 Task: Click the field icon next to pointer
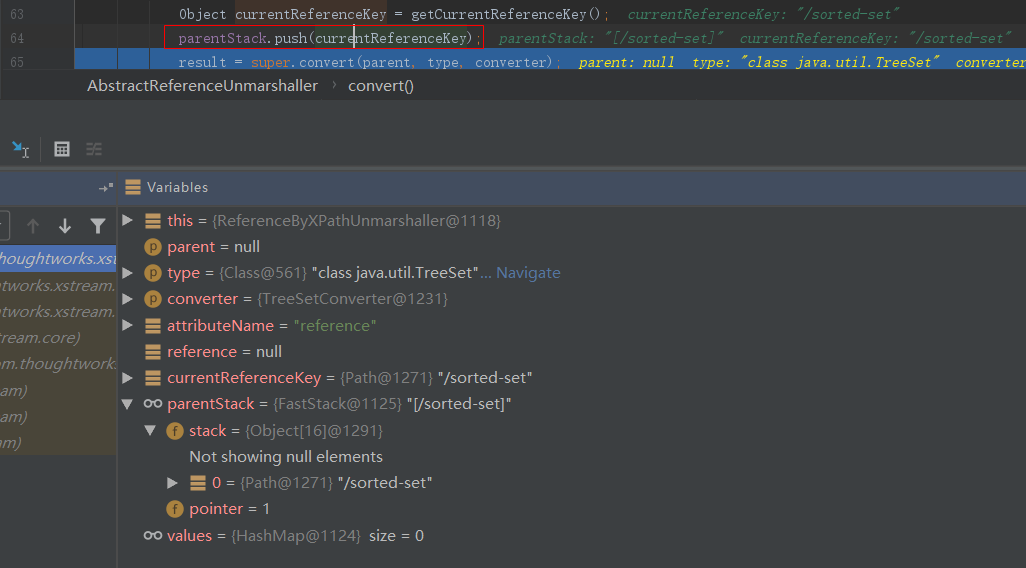(175, 509)
